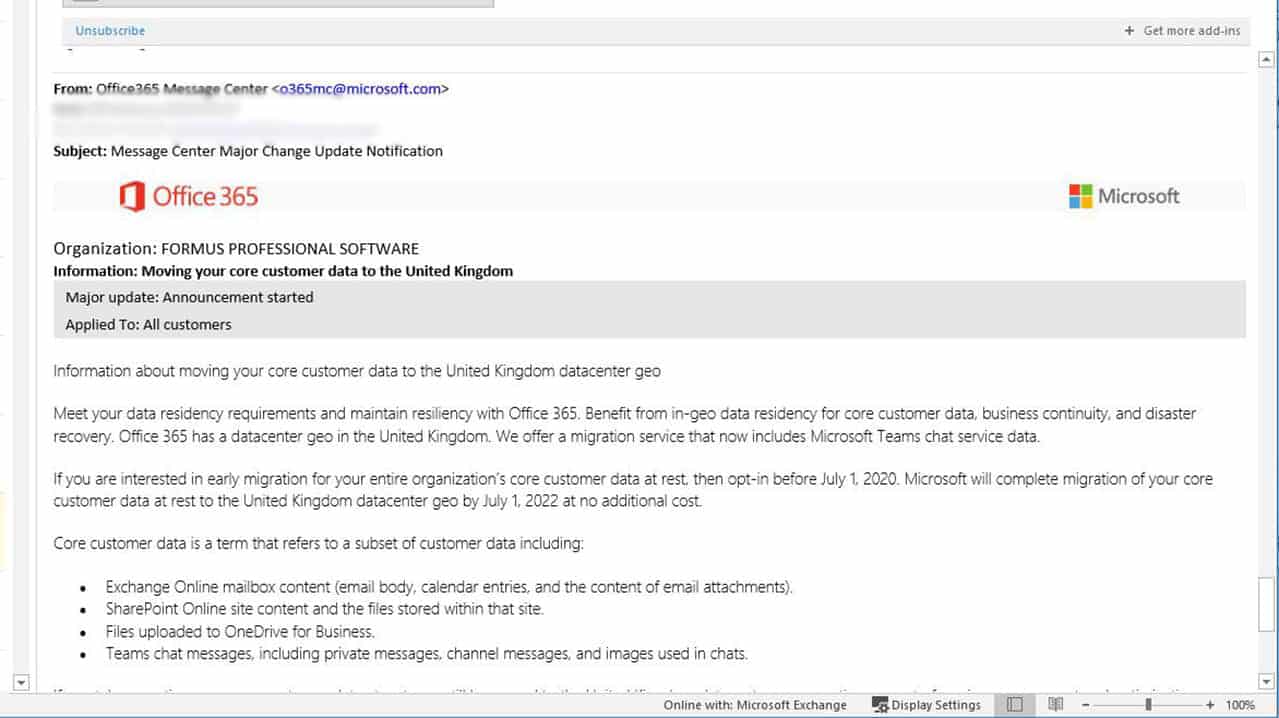This screenshot has height=718, width=1279.
Task: Click 'SharePoint Online site content' bullet
Action: tap(325, 609)
